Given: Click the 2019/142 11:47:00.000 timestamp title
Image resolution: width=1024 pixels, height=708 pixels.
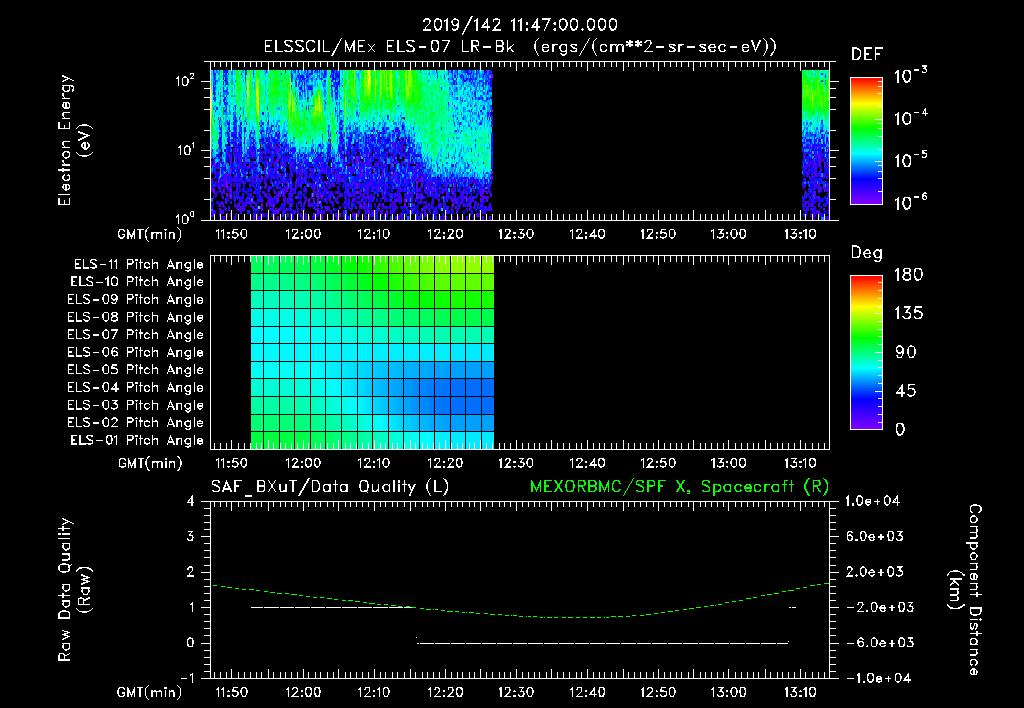Looking at the screenshot, I should [519, 25].
